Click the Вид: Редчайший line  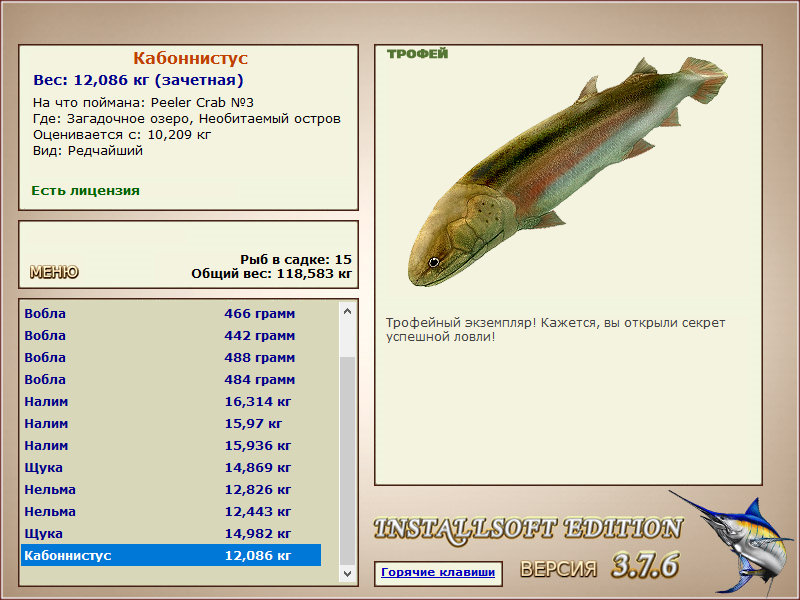coord(88,151)
